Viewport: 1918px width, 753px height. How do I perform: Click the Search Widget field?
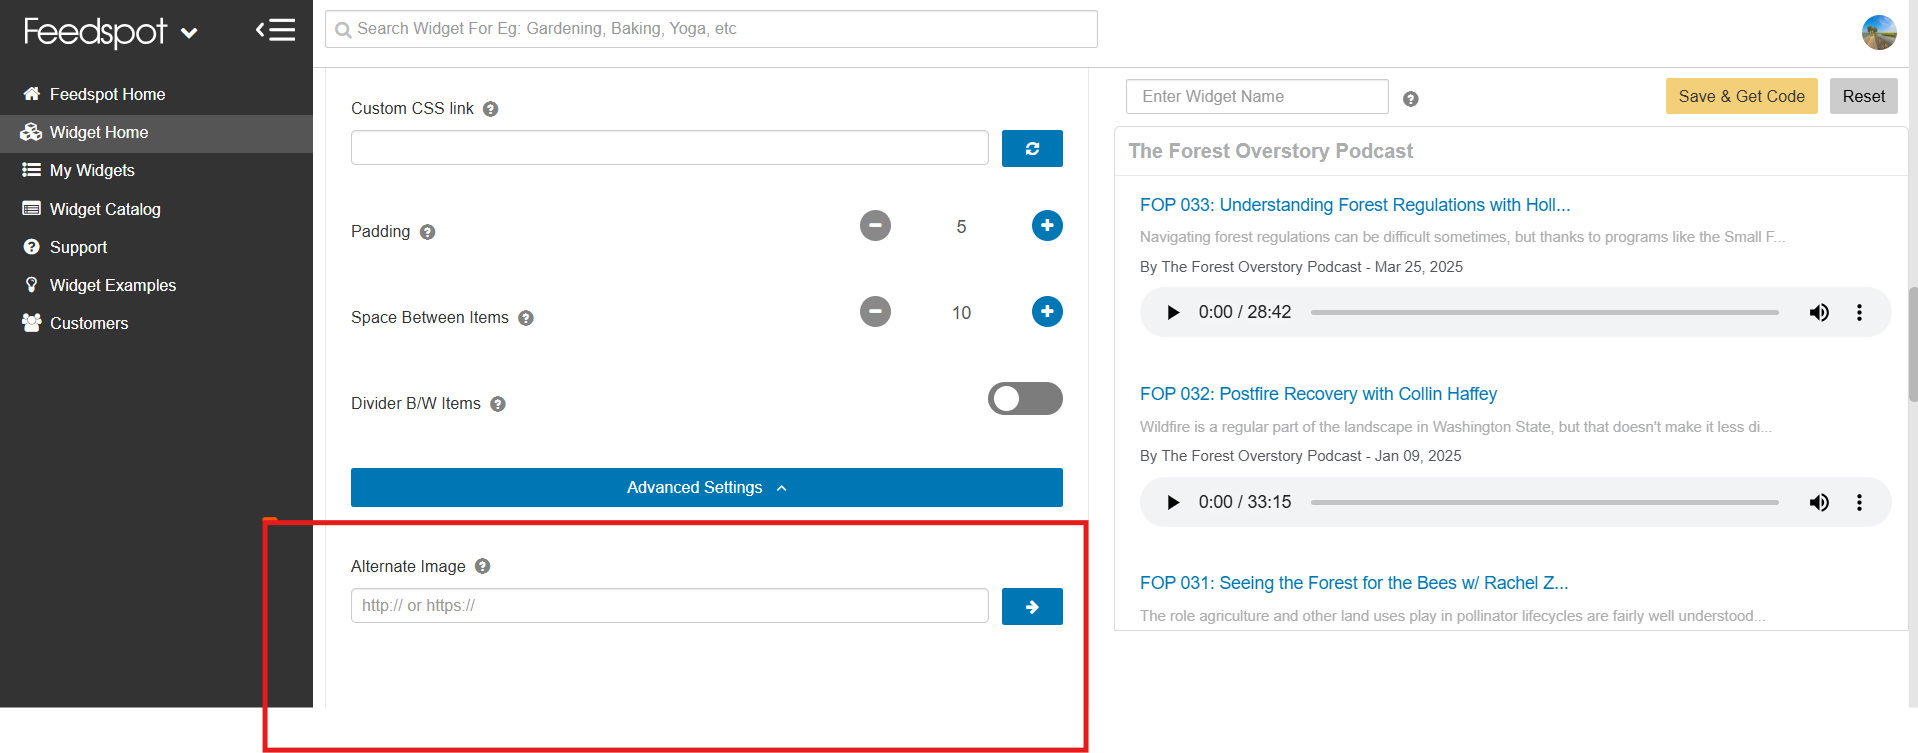coord(711,29)
